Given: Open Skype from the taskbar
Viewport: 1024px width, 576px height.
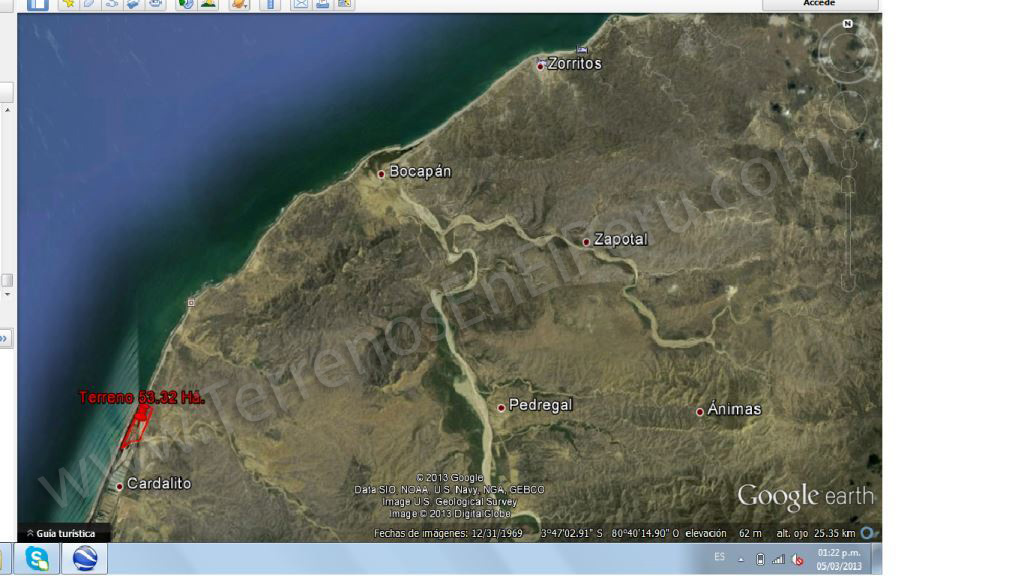Looking at the screenshot, I should (x=38, y=558).
